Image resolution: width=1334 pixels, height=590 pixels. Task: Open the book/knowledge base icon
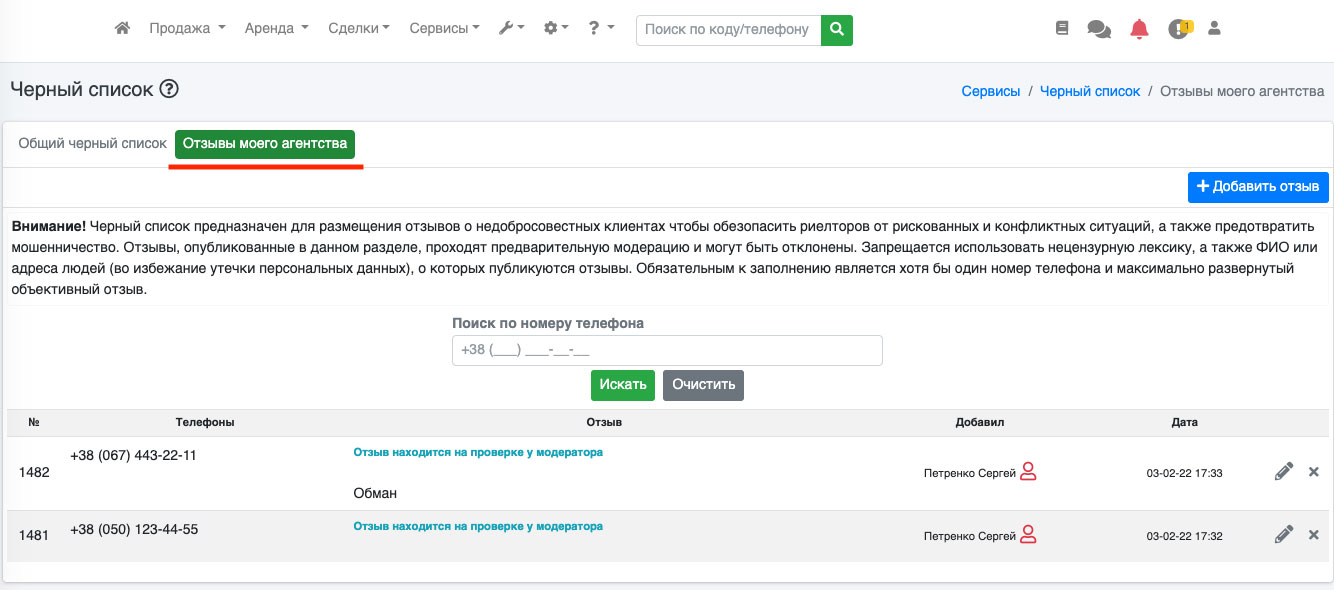pyautogui.click(x=1062, y=29)
